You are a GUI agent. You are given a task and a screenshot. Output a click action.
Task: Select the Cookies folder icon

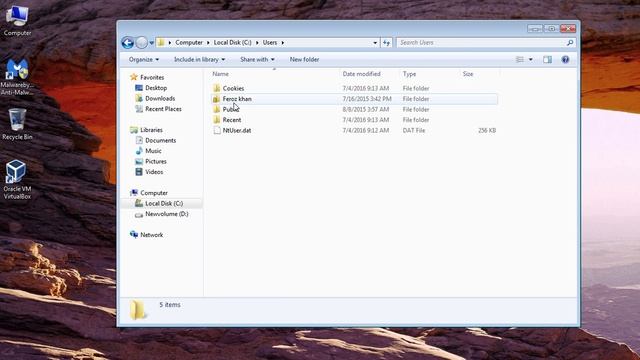tap(216, 88)
